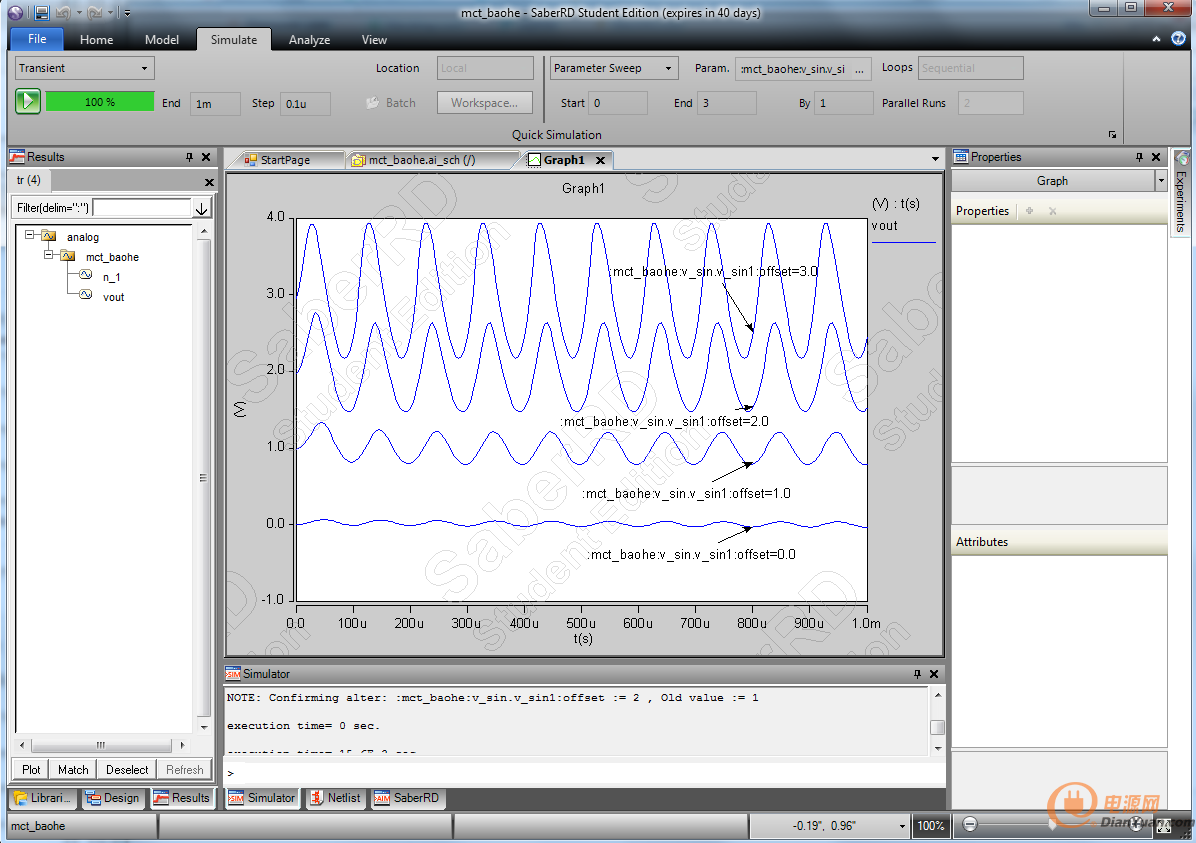Open the Experiments side tab
This screenshot has height=843, width=1196.
click(1181, 192)
